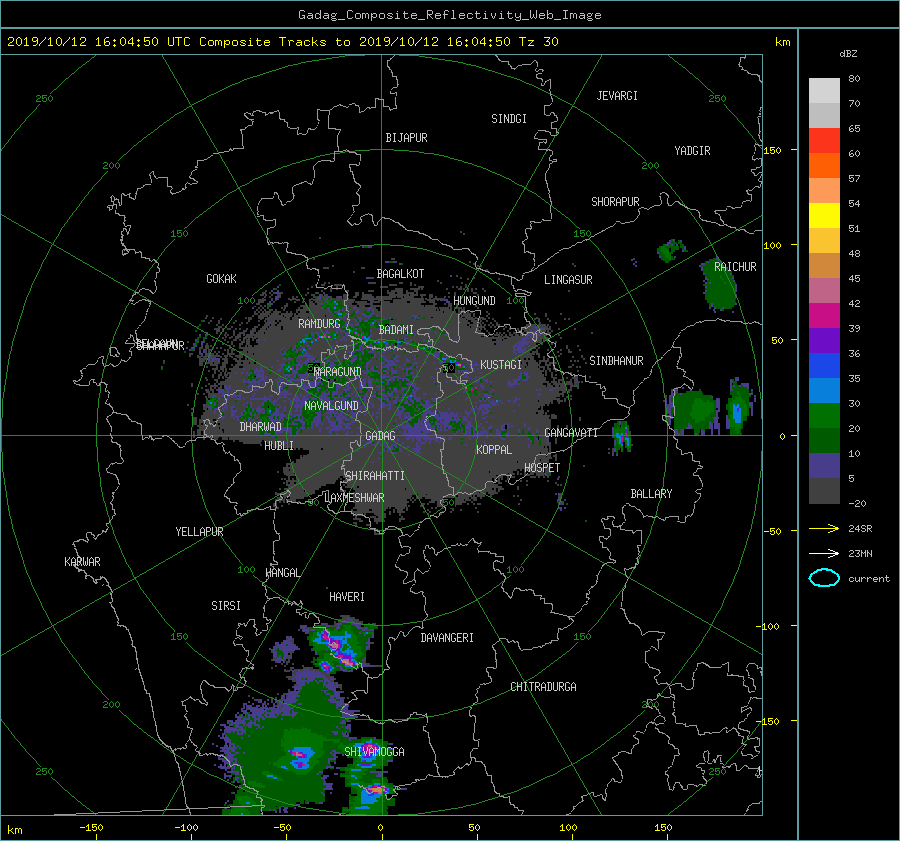The width and height of the screenshot is (900, 841).
Task: Click the HOSPET city label
Action: tap(542, 468)
